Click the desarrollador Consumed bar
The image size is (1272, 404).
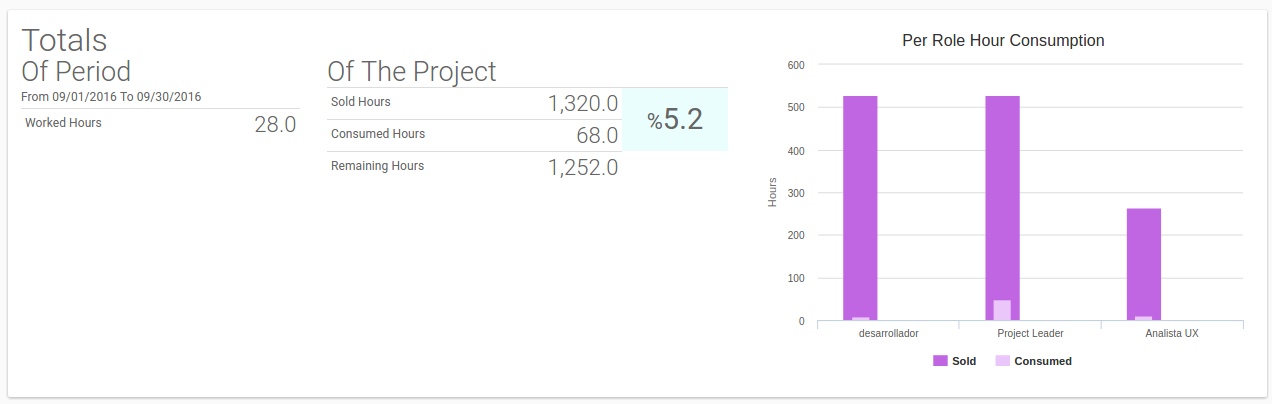tap(861, 319)
